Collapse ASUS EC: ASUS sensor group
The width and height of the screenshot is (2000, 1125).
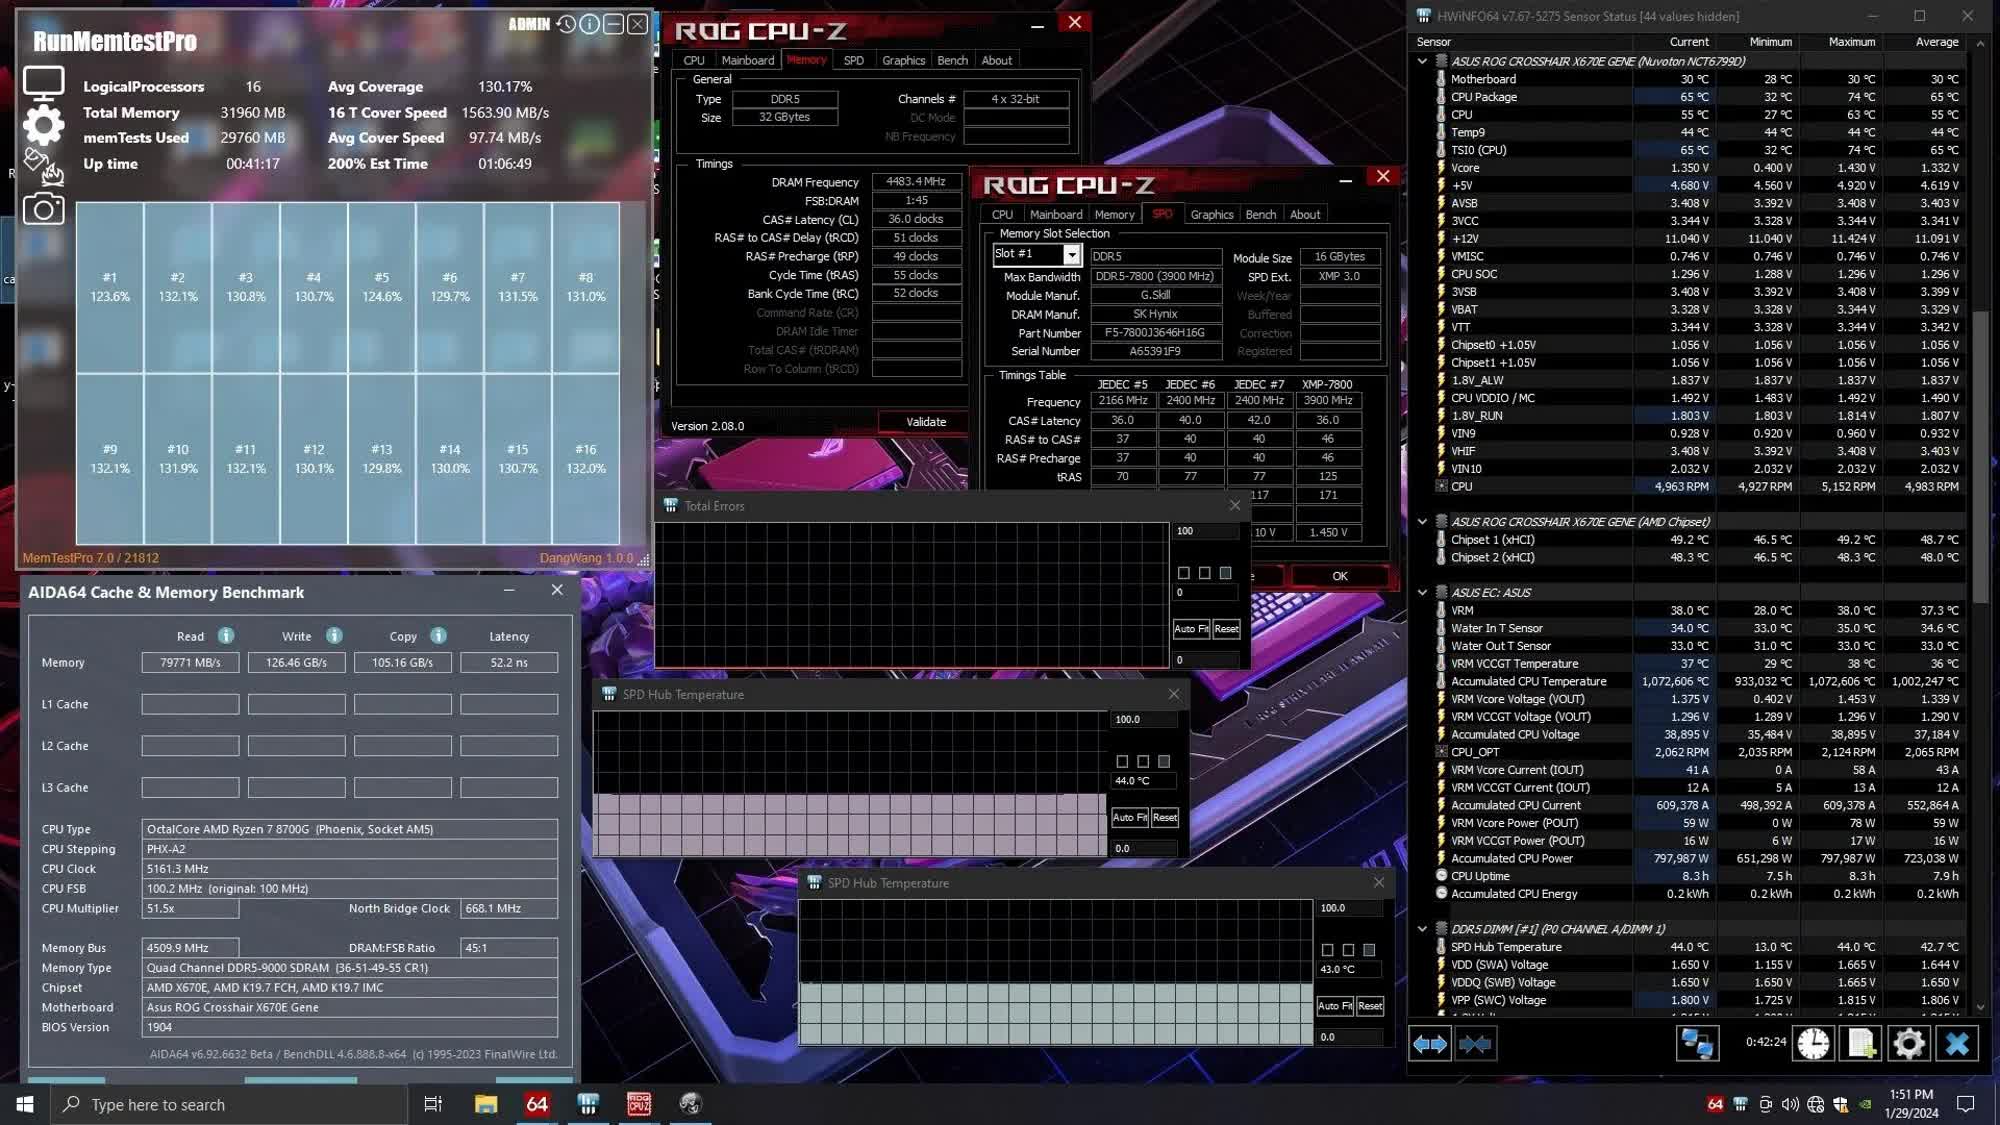[x=1422, y=592]
